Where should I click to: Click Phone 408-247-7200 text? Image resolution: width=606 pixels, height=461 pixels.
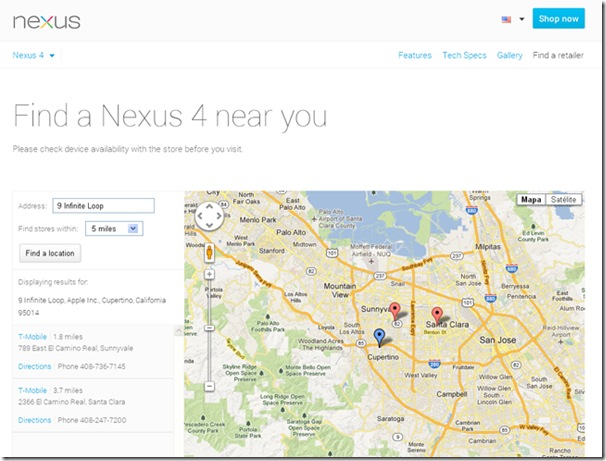(92, 420)
